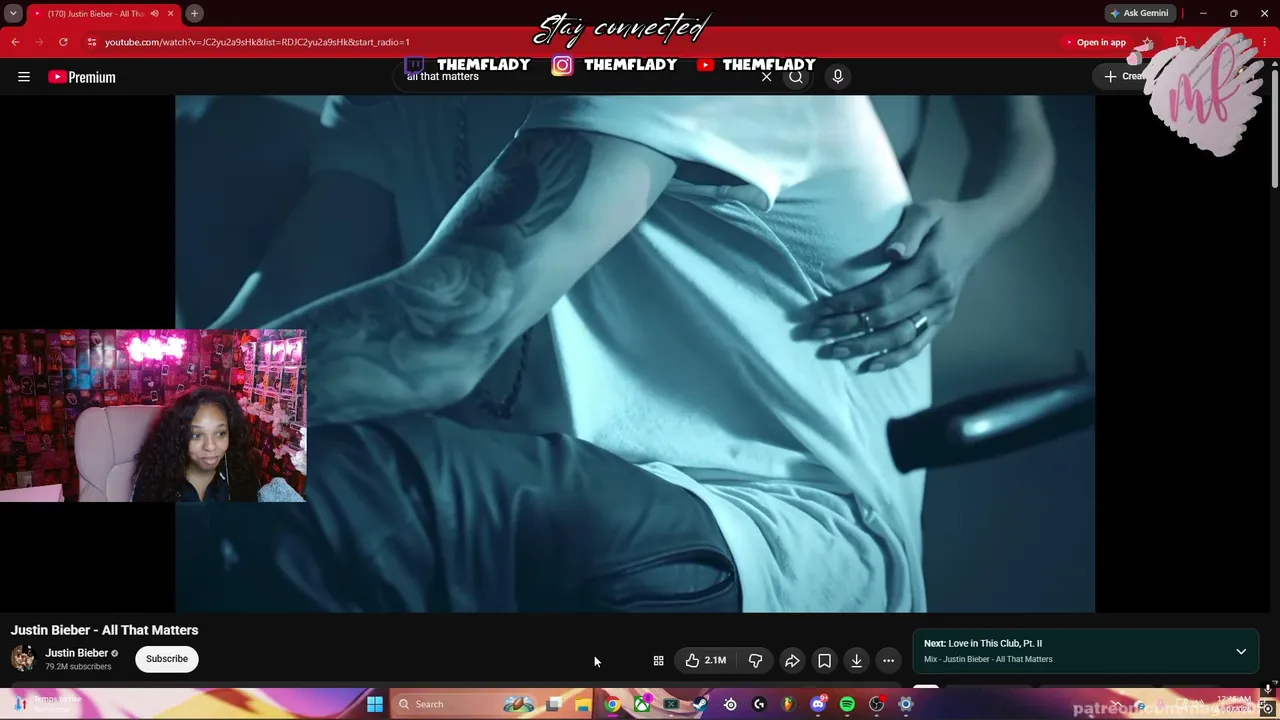This screenshot has height=720, width=1280.
Task: Open OBS Studio from the taskbar
Action: pyautogui.click(x=877, y=704)
